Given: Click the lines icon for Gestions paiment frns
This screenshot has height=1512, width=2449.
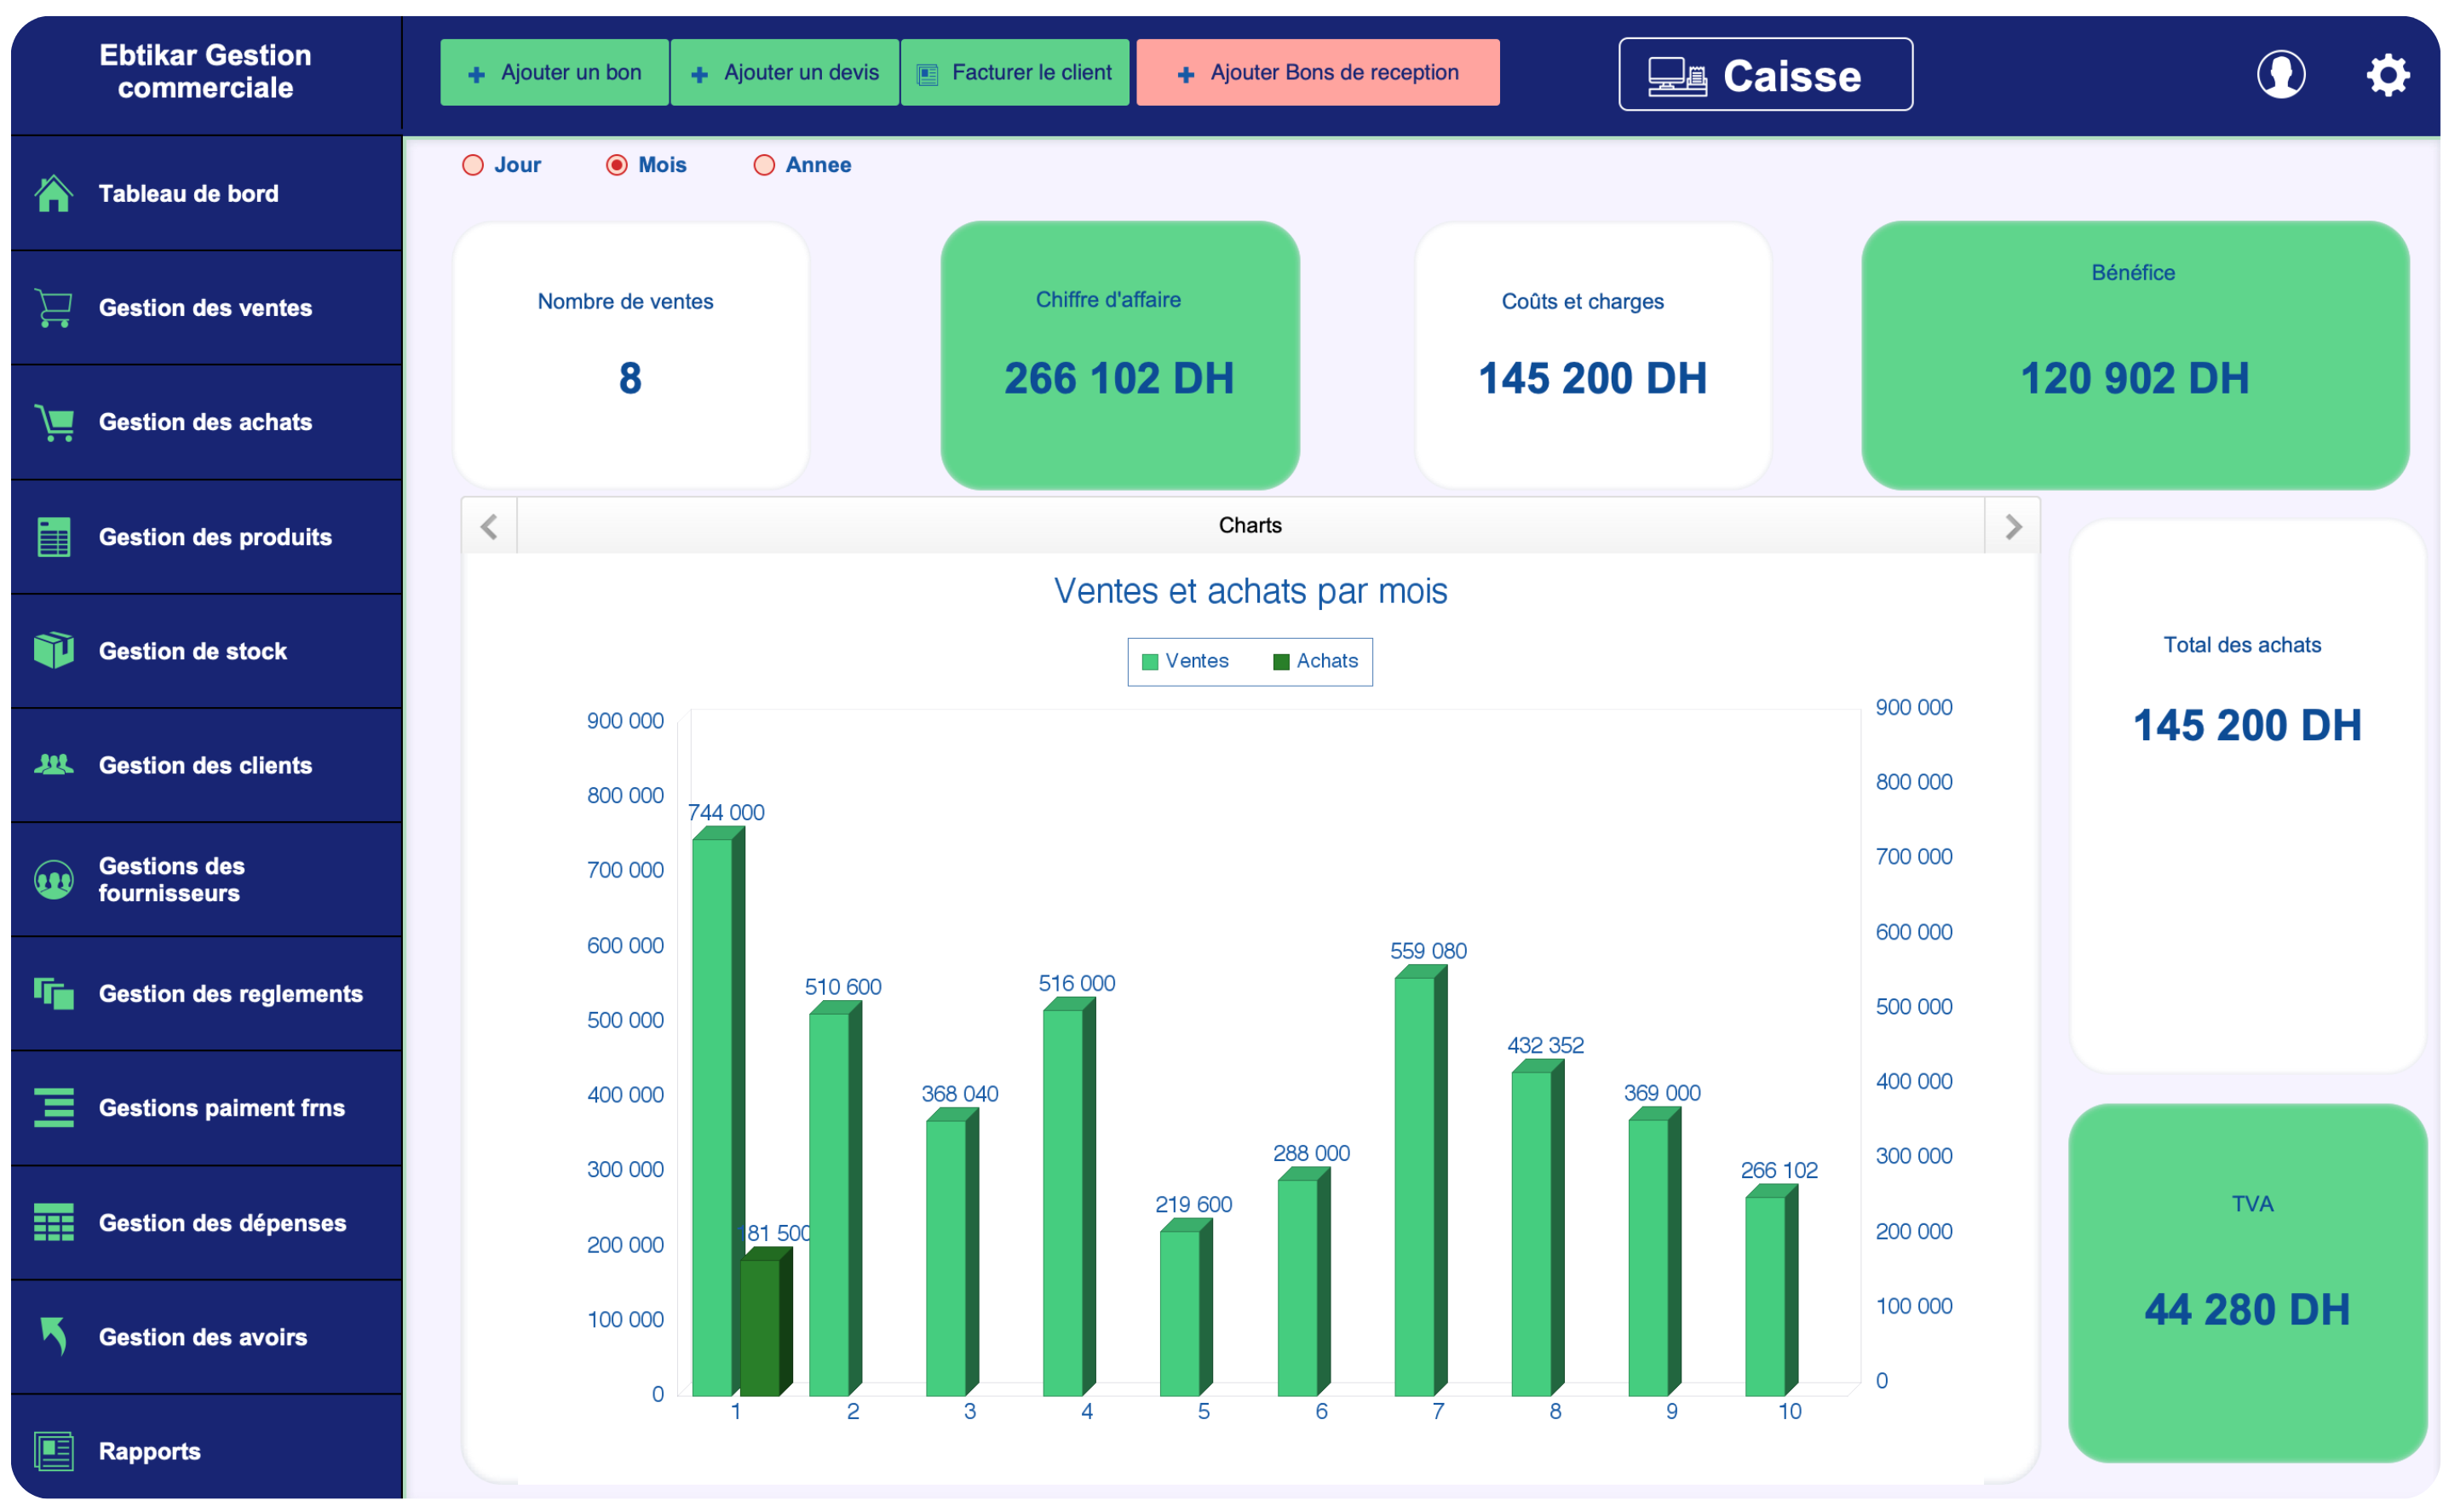Looking at the screenshot, I should click(x=54, y=1108).
